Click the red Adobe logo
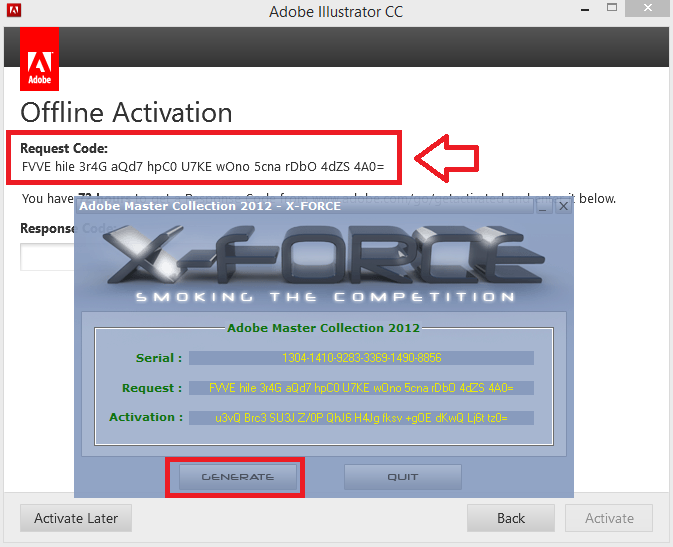Screen dimensions: 673x547 [x=39, y=59]
